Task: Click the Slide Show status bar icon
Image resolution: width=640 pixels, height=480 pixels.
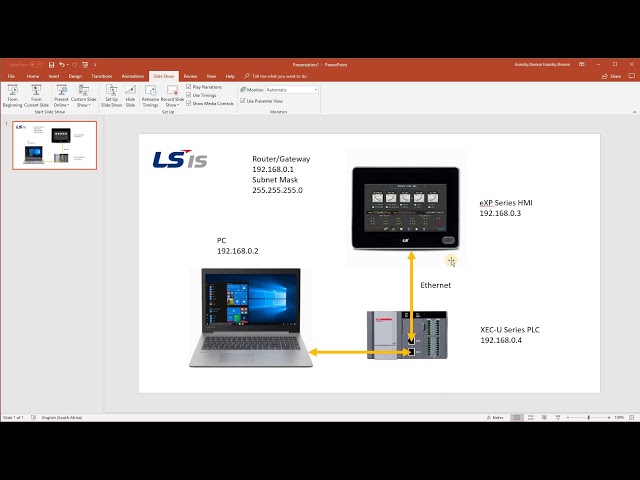Action: coord(558,418)
